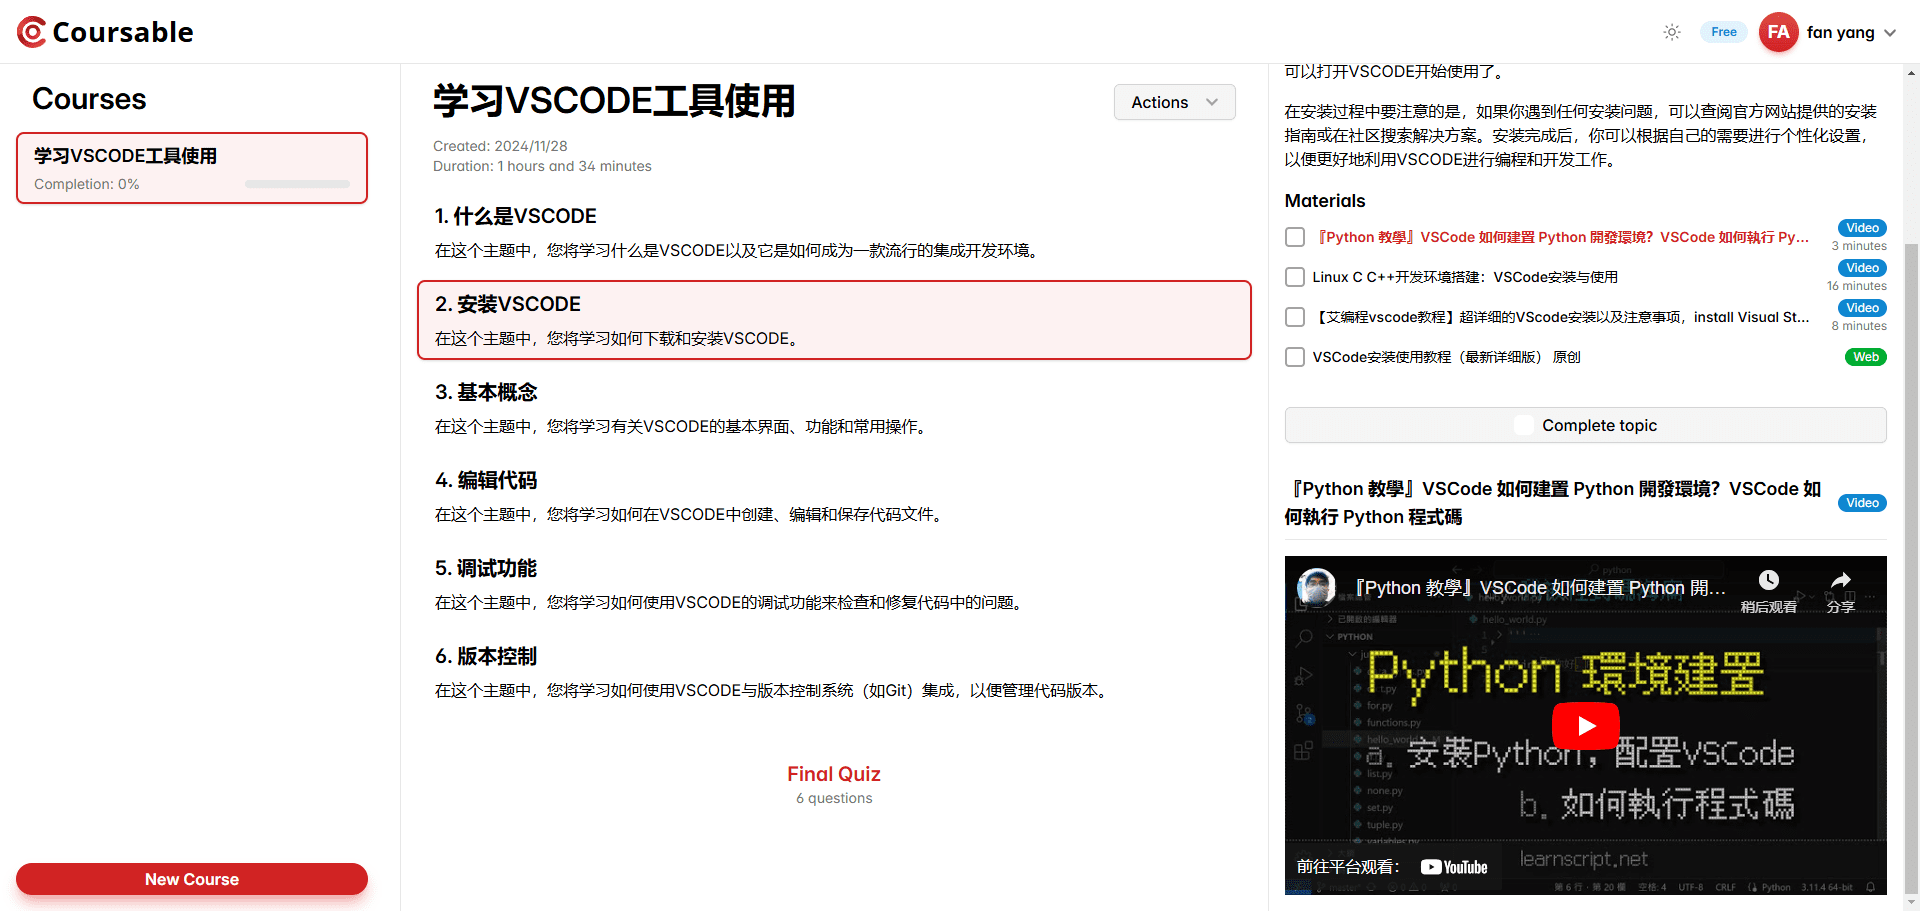Click the Created: 2024/11/28 text
The height and width of the screenshot is (911, 1920).
[500, 146]
